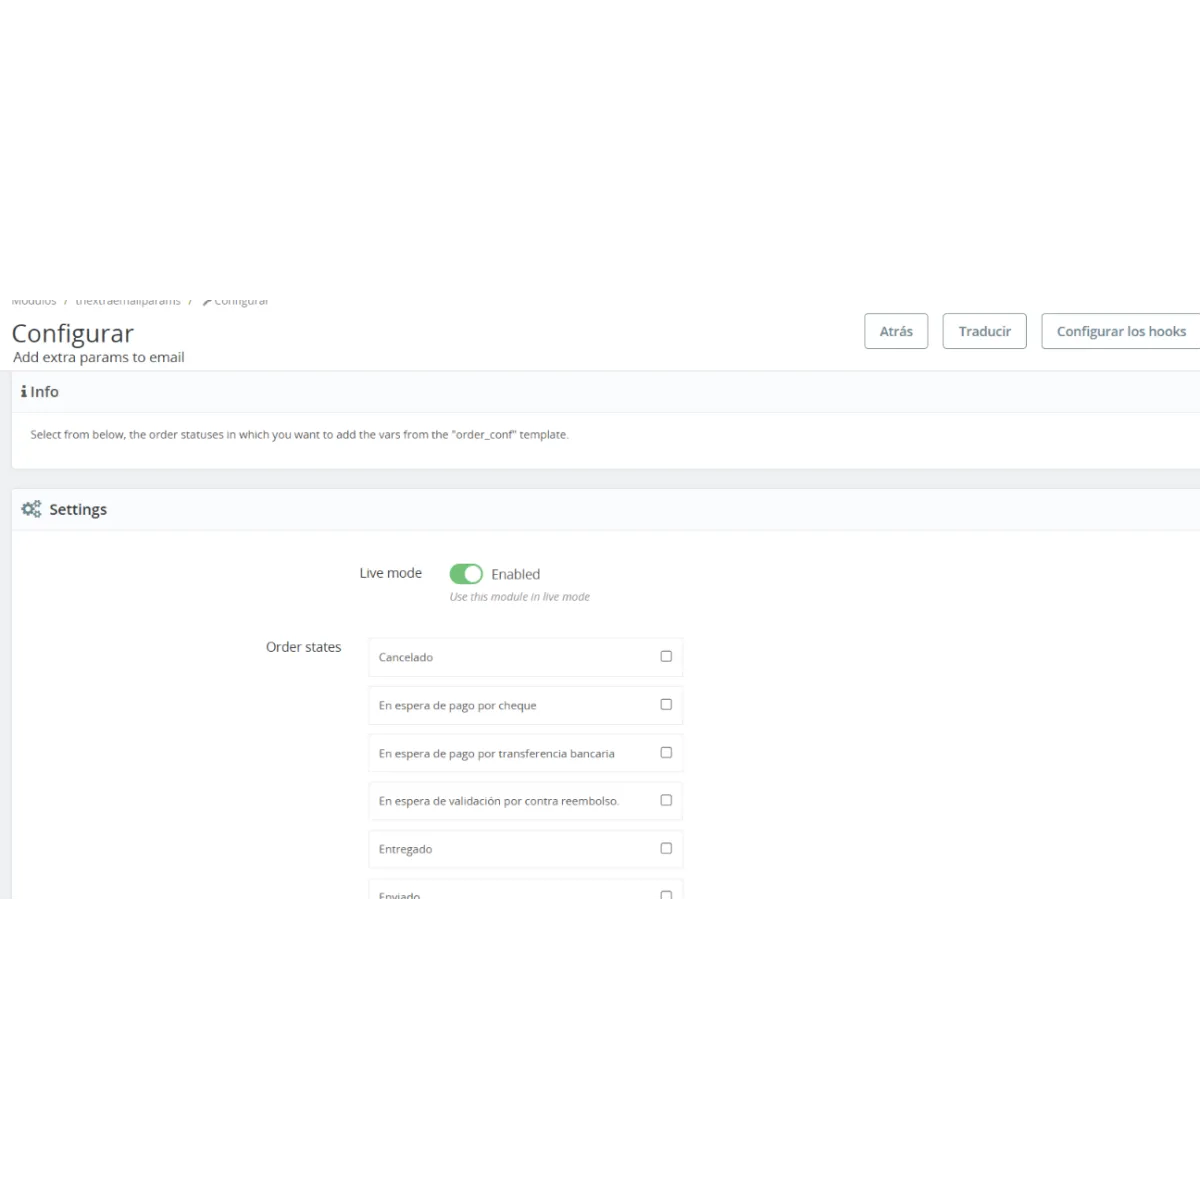Click the Atrás button
The image size is (1200, 1200).
click(896, 331)
